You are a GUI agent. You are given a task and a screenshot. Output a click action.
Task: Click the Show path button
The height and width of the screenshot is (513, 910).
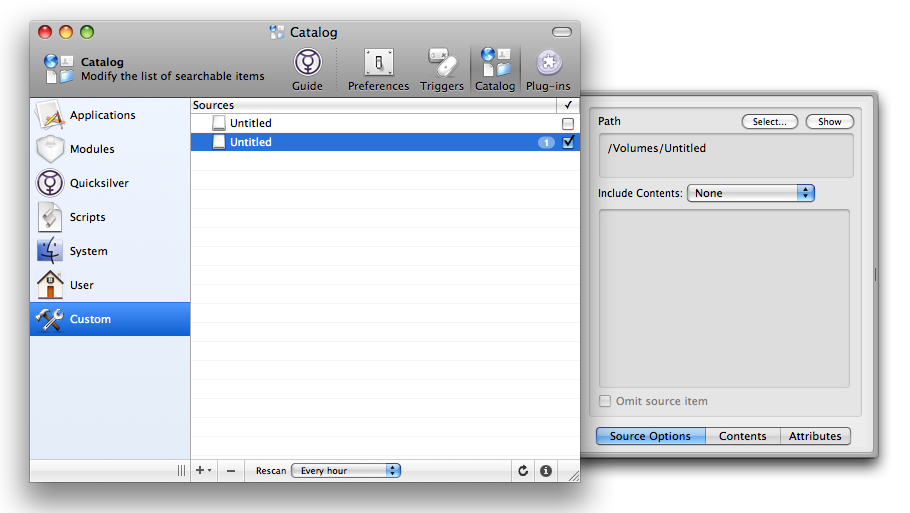tap(830, 122)
